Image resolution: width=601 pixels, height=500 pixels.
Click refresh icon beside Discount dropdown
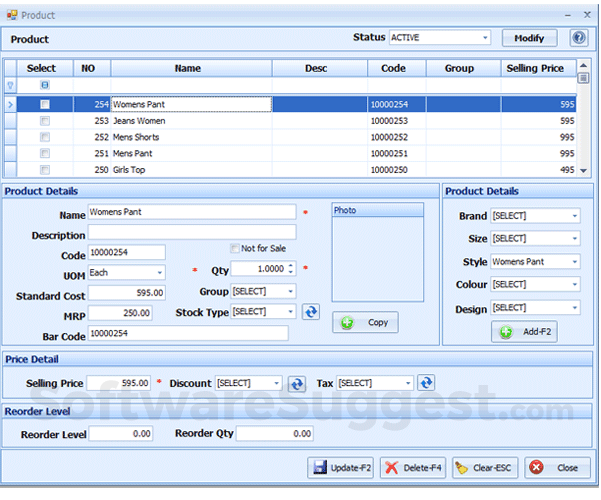tap(297, 383)
